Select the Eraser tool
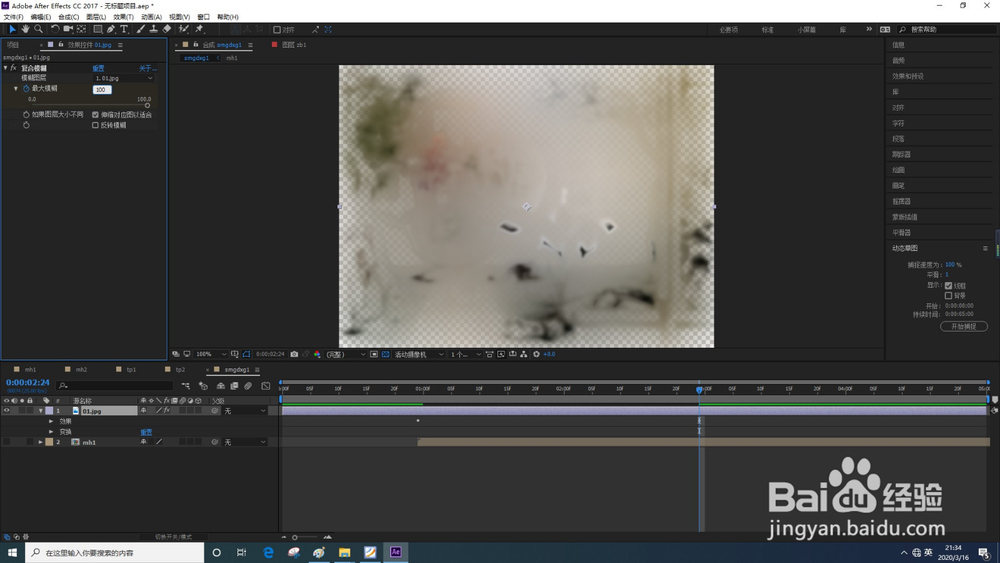The width and height of the screenshot is (1000, 563). [166, 29]
